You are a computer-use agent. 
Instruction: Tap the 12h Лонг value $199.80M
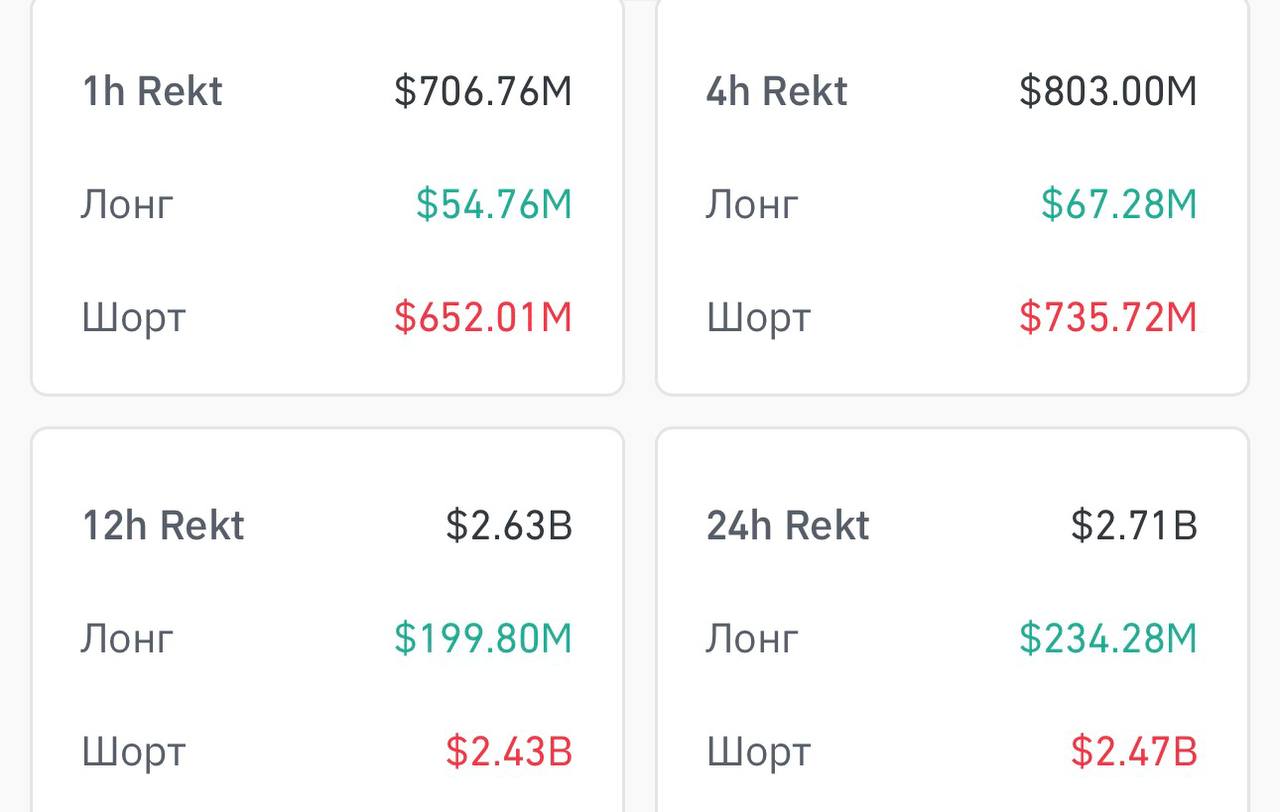(483, 638)
